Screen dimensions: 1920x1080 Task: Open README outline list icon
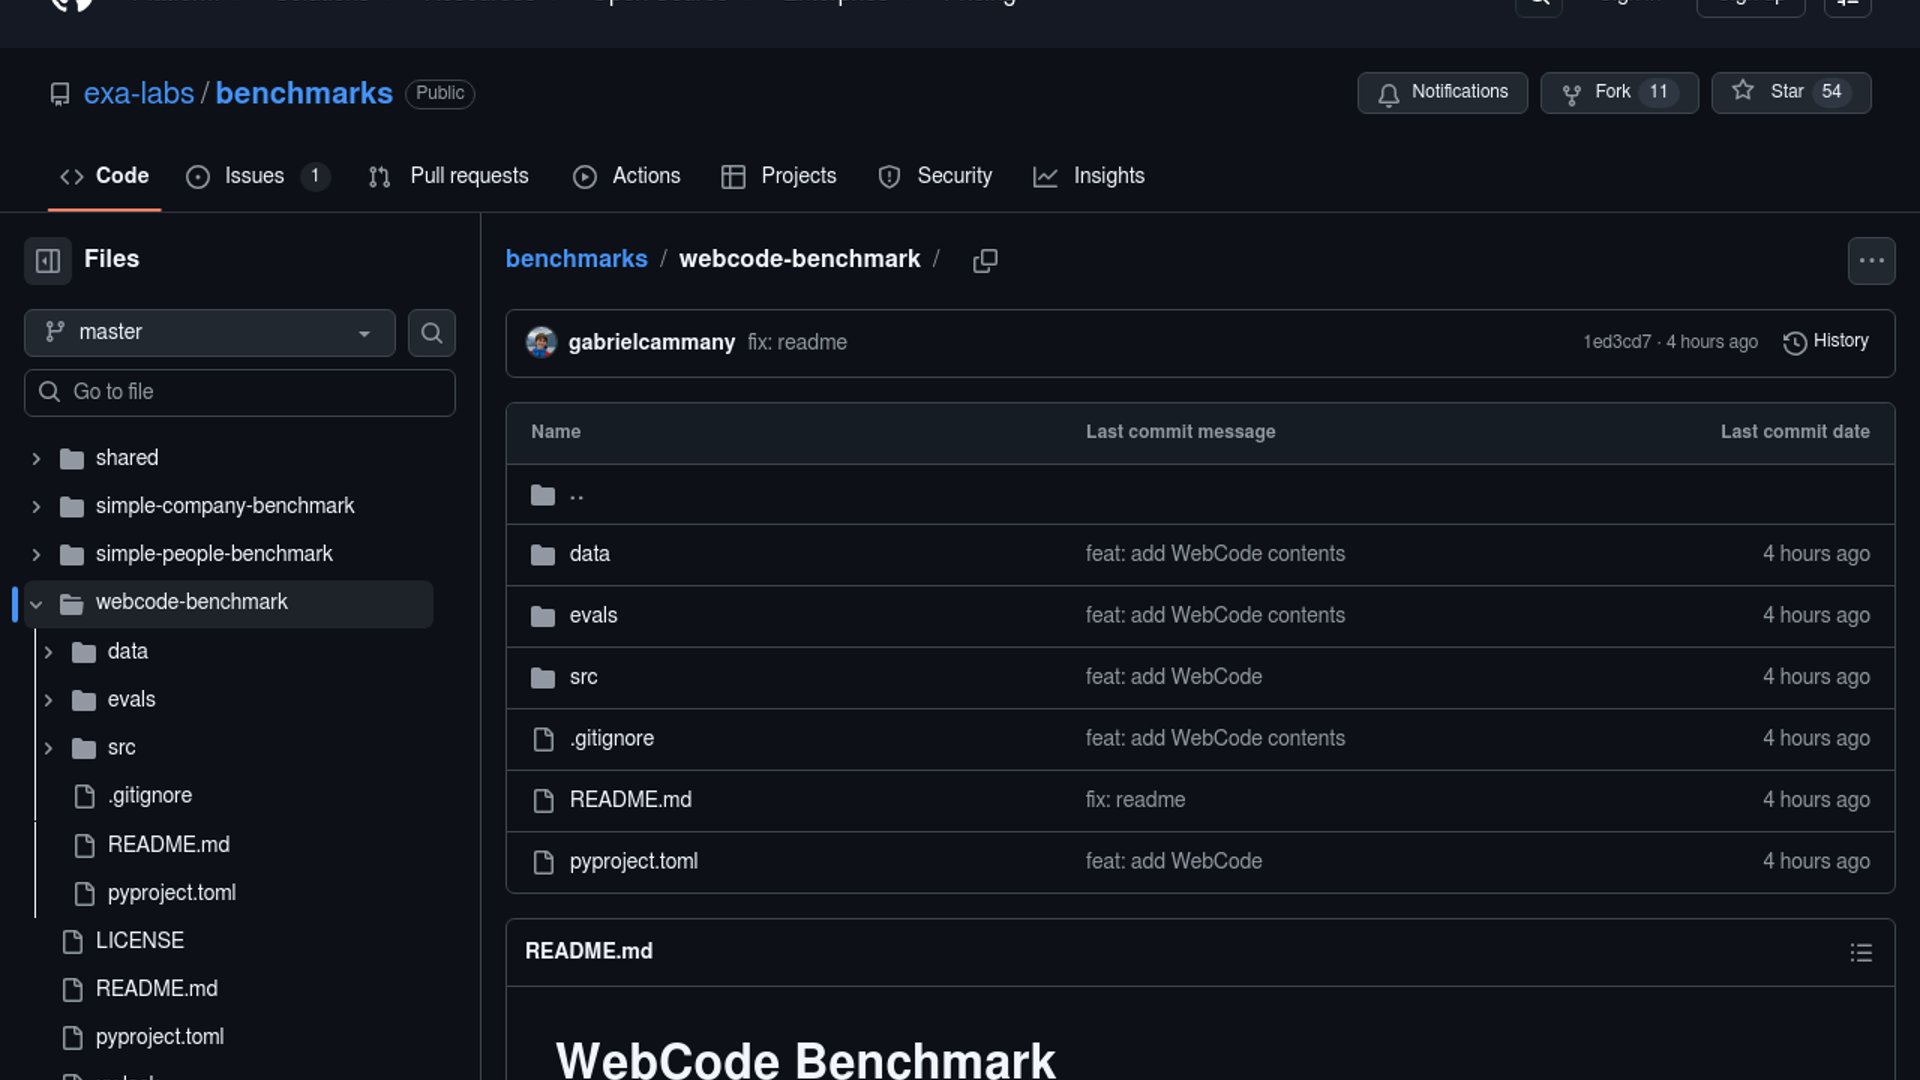[x=1860, y=952]
